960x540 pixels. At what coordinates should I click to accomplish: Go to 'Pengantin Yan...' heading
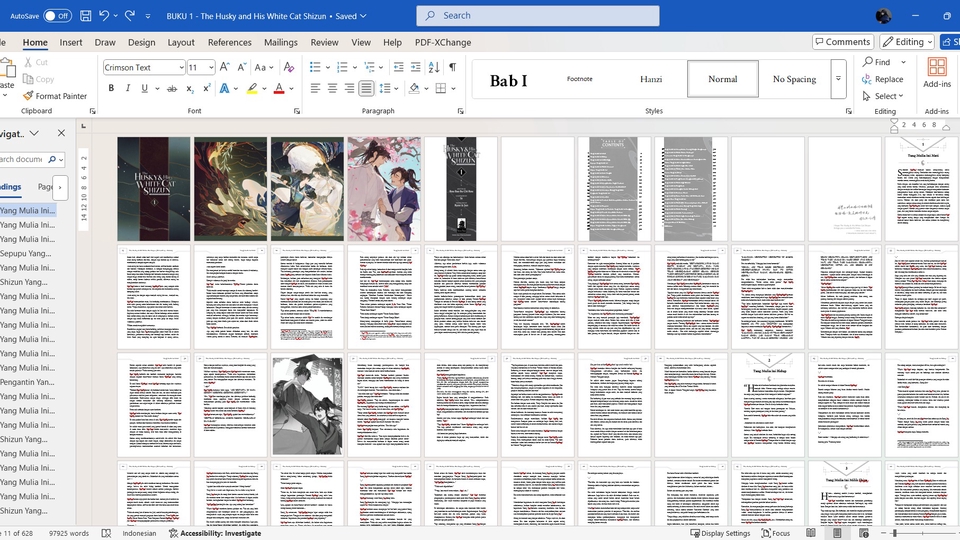point(28,382)
